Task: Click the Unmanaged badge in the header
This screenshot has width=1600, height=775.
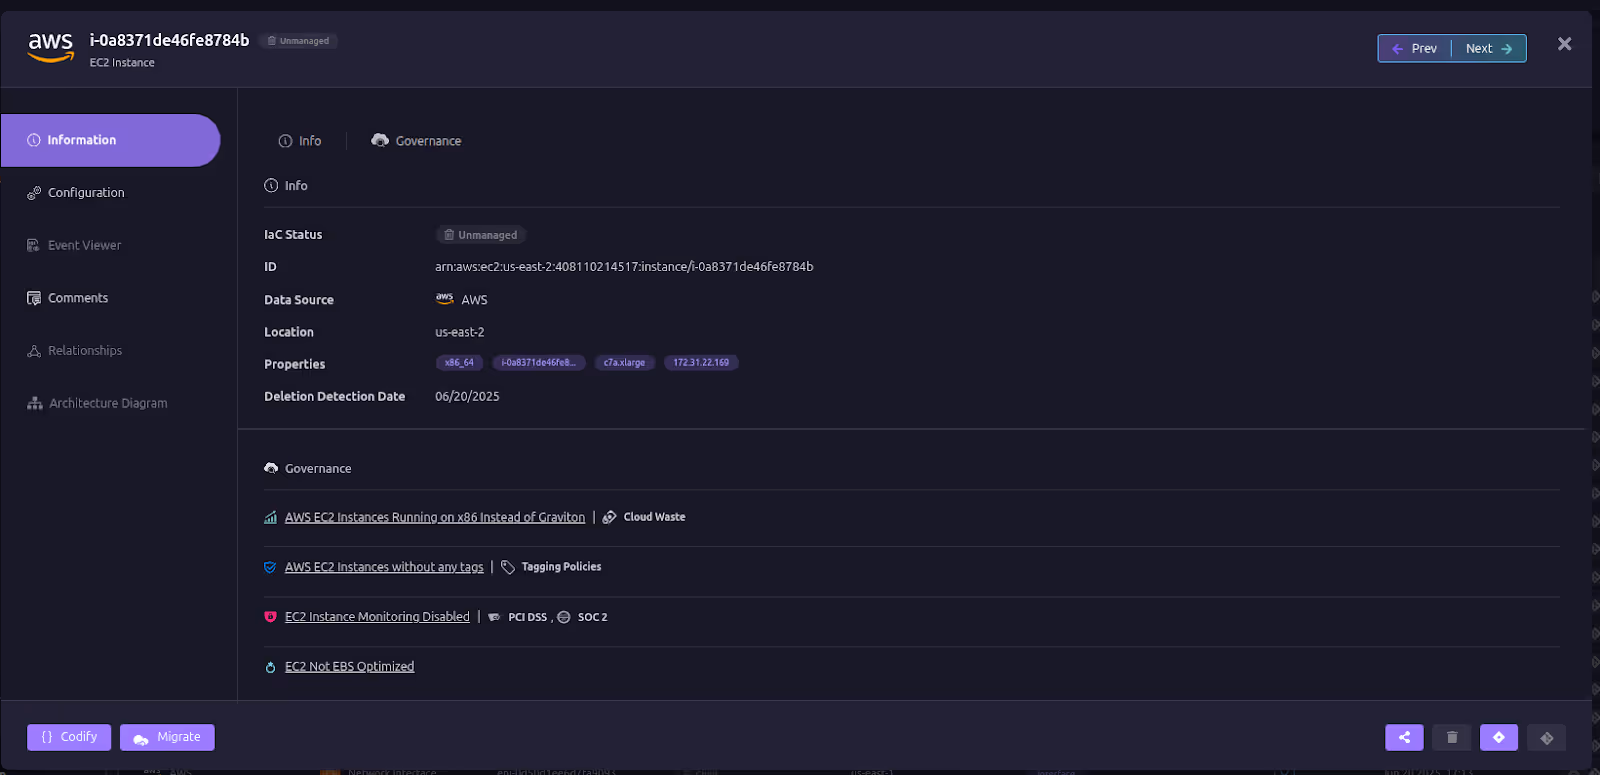Action: tap(298, 41)
